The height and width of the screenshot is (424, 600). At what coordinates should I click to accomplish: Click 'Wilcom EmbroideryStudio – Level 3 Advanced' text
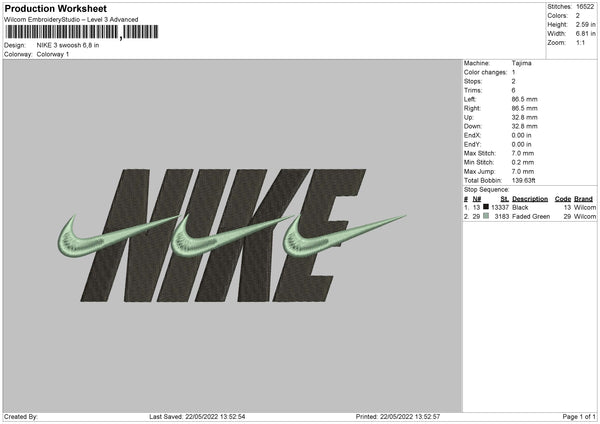(x=71, y=20)
